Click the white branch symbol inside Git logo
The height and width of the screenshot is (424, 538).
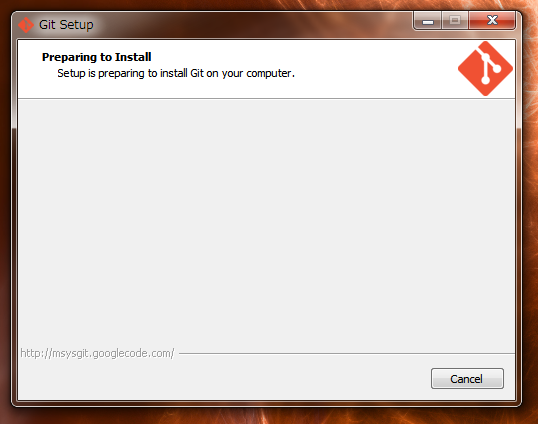point(488,67)
